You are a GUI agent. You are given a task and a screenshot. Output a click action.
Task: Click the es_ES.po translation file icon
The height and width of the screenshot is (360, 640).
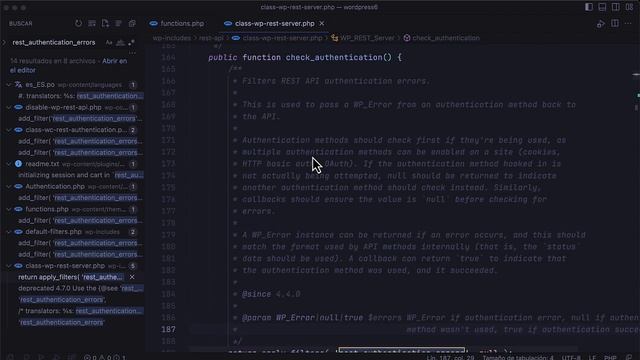tap(18, 84)
